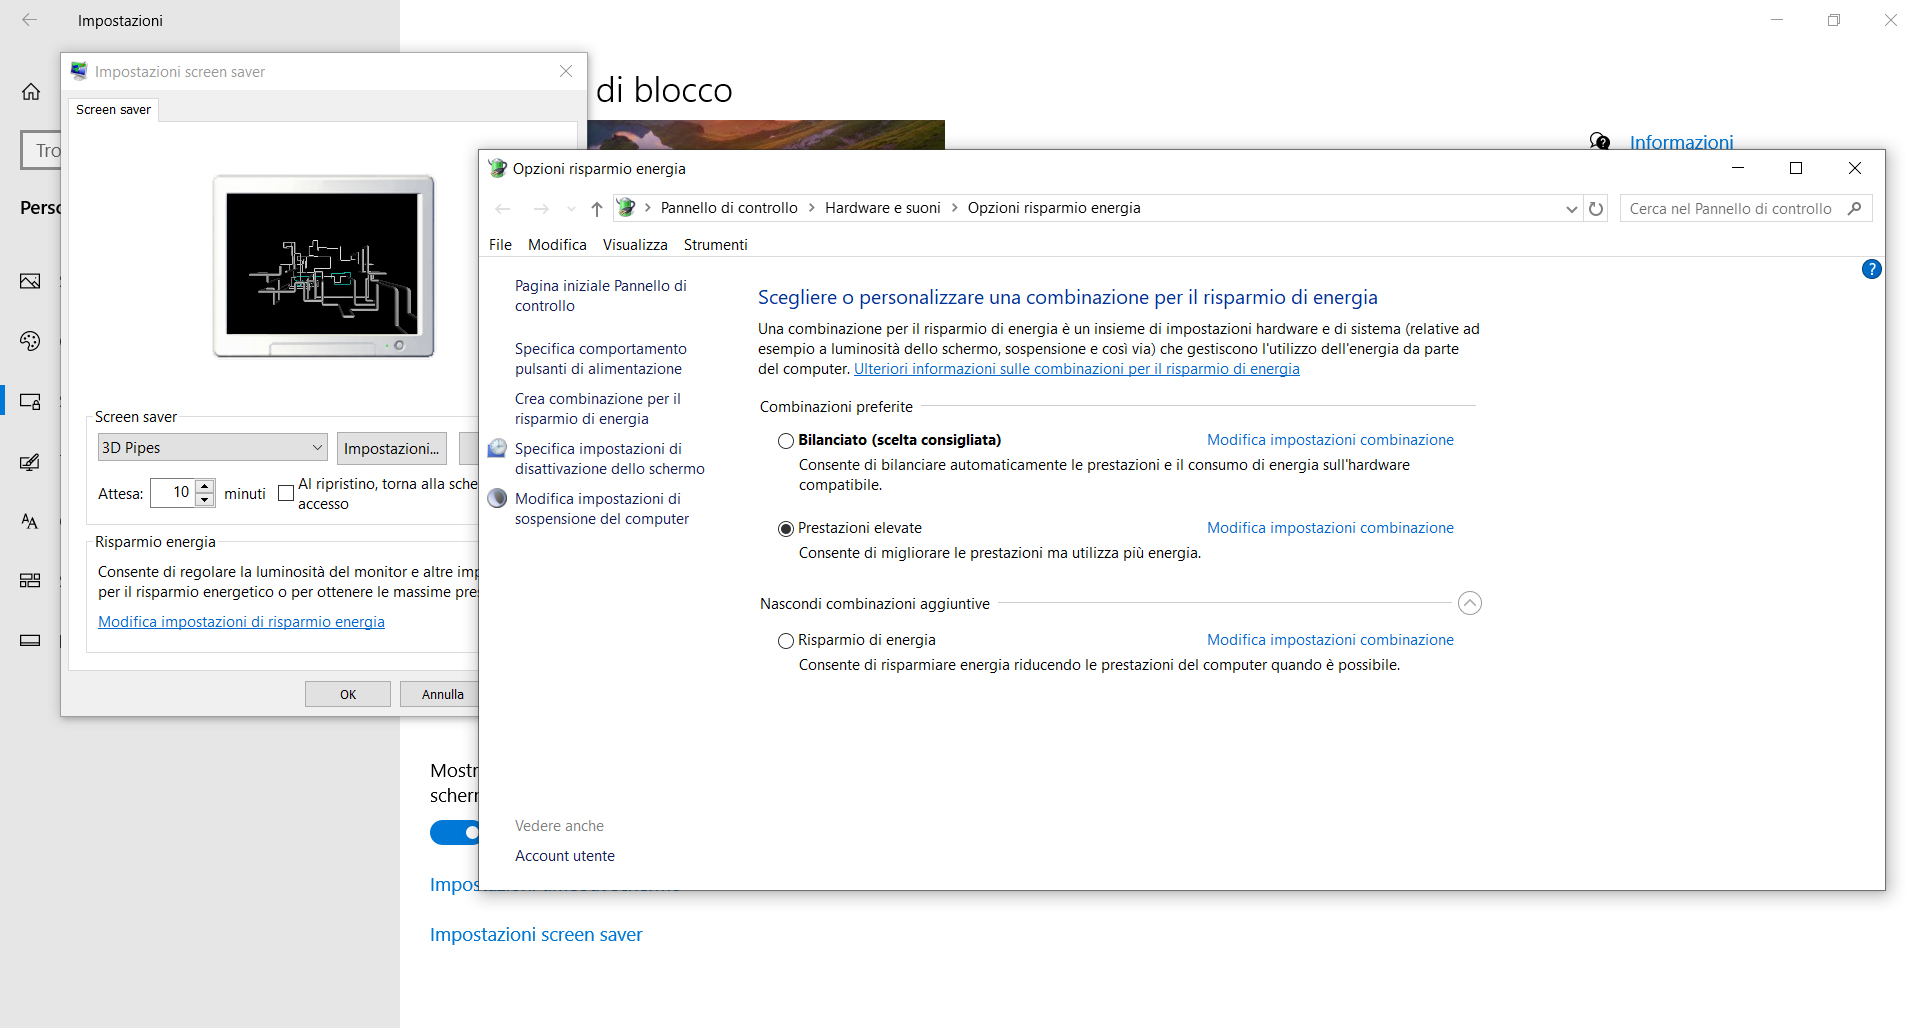Open Fonts icon in Settings sidebar
Image resolution: width=1920 pixels, height=1028 pixels.
pyautogui.click(x=31, y=521)
